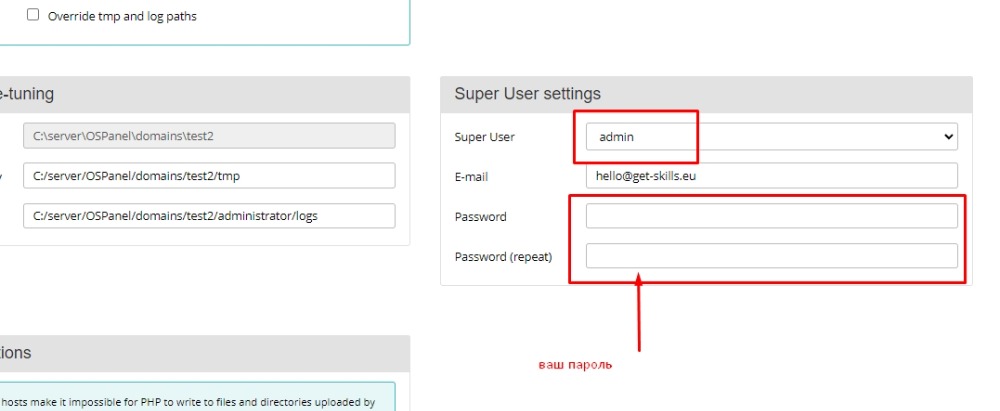Click the disabled site root path field
This screenshot has width=1000, height=411.
[x=209, y=136]
